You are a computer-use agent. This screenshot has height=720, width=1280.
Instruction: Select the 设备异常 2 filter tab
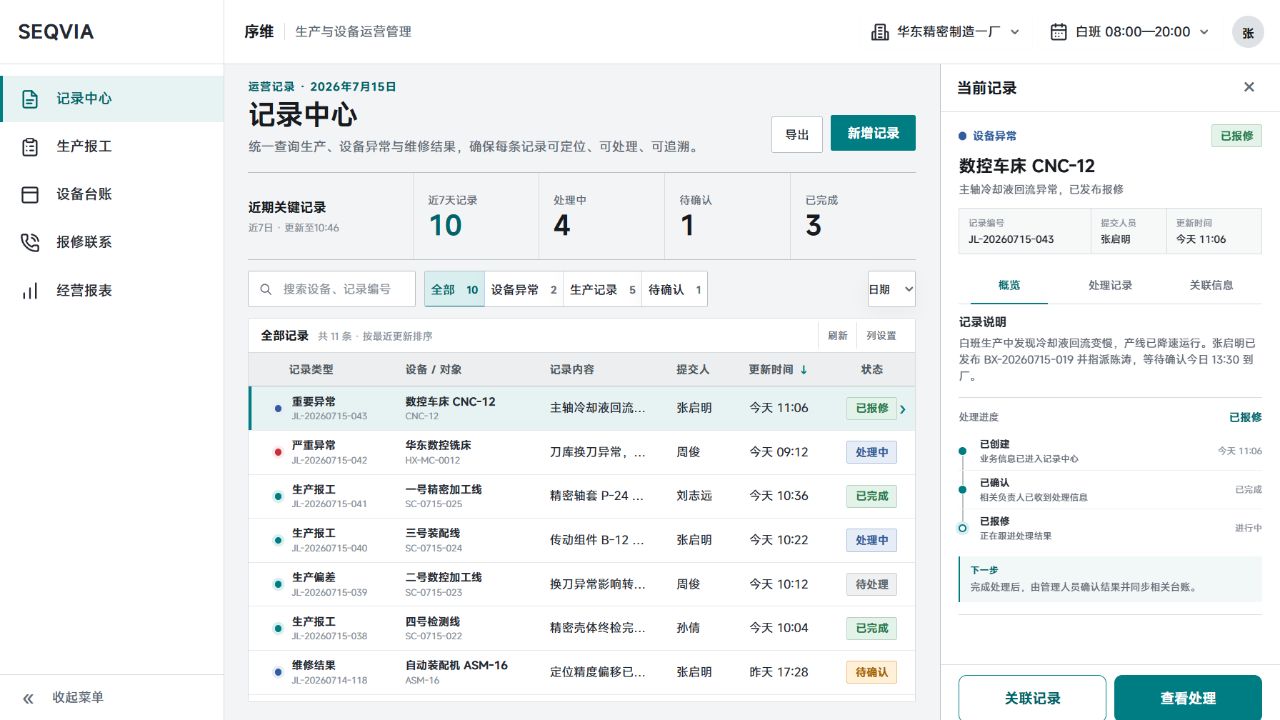click(x=524, y=290)
